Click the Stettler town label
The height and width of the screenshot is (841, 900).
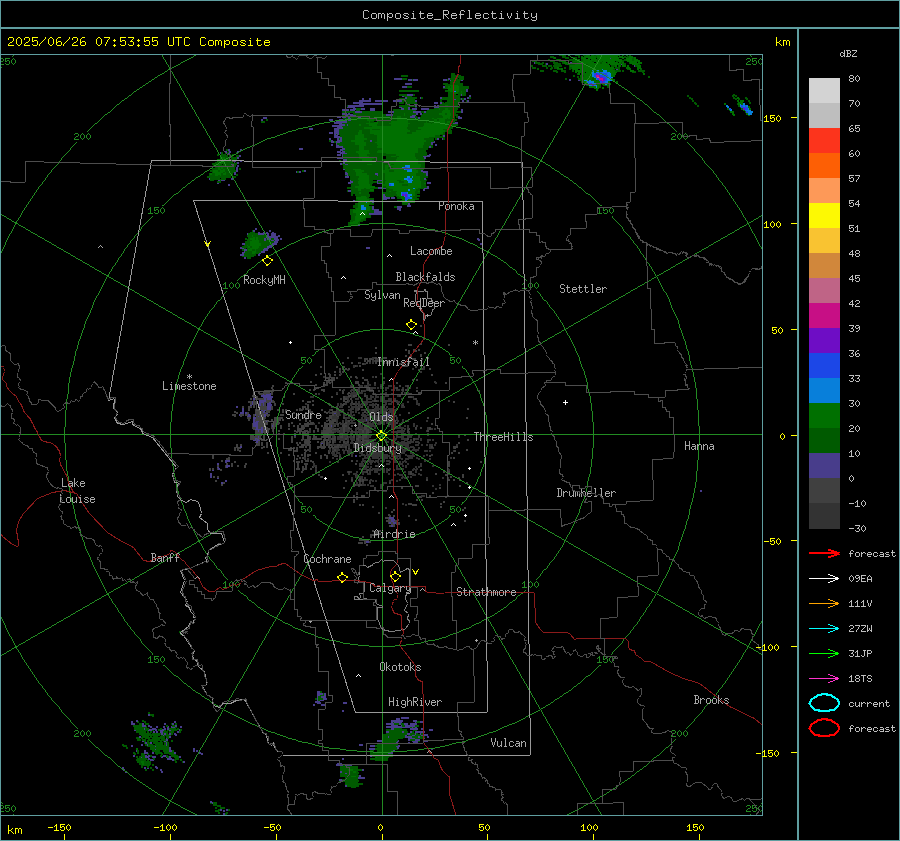pyautogui.click(x=583, y=289)
